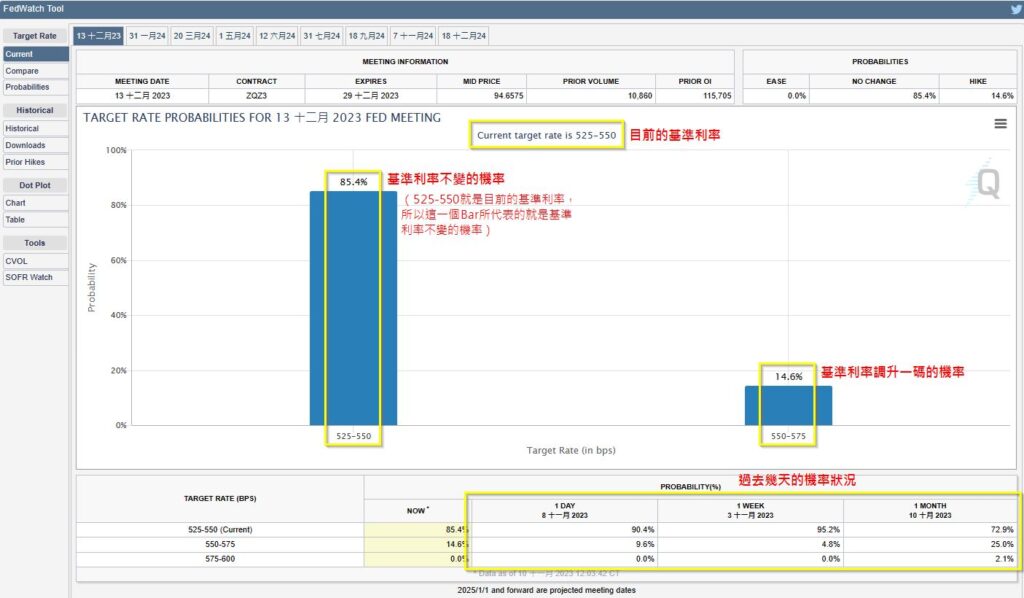This screenshot has width=1024, height=598.
Task: Open the Dot Plot Table item
Action: pyautogui.click(x=35, y=219)
